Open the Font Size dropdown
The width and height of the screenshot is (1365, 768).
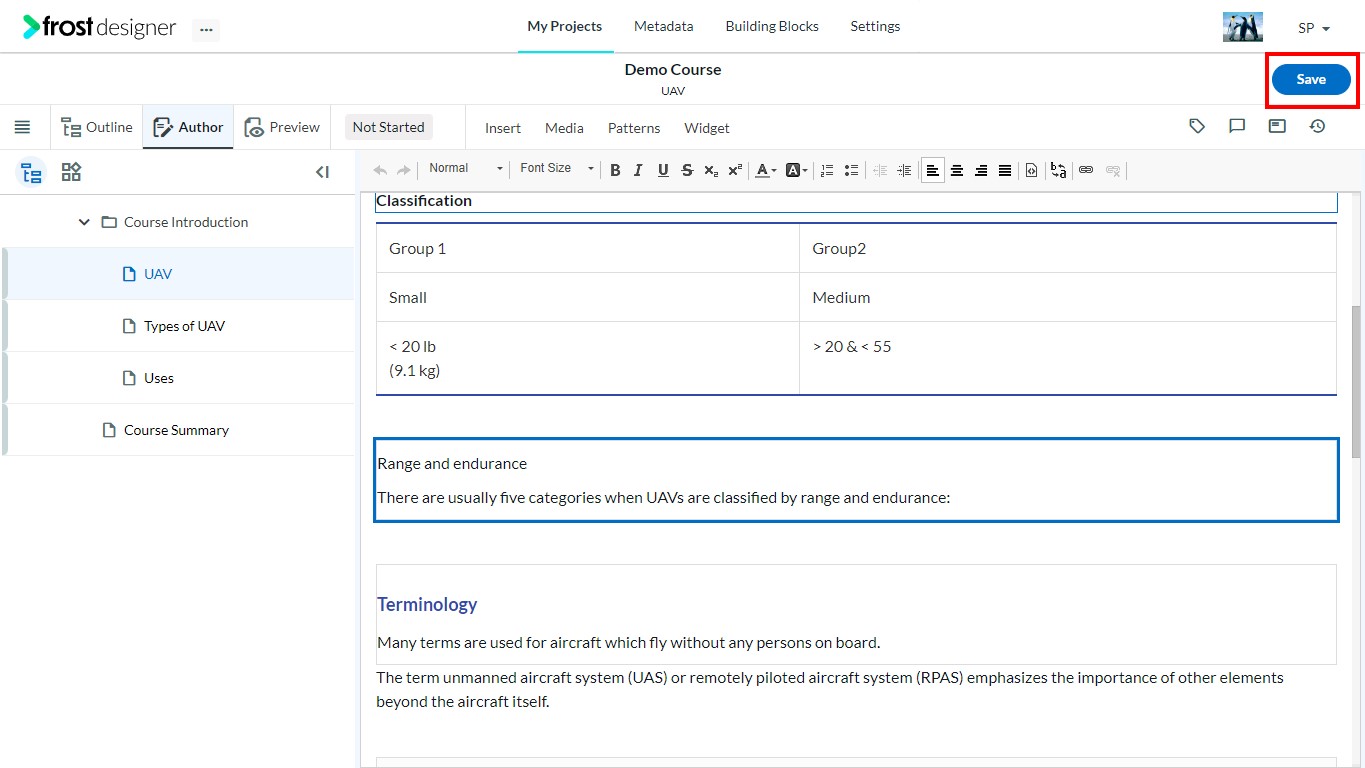click(x=556, y=169)
